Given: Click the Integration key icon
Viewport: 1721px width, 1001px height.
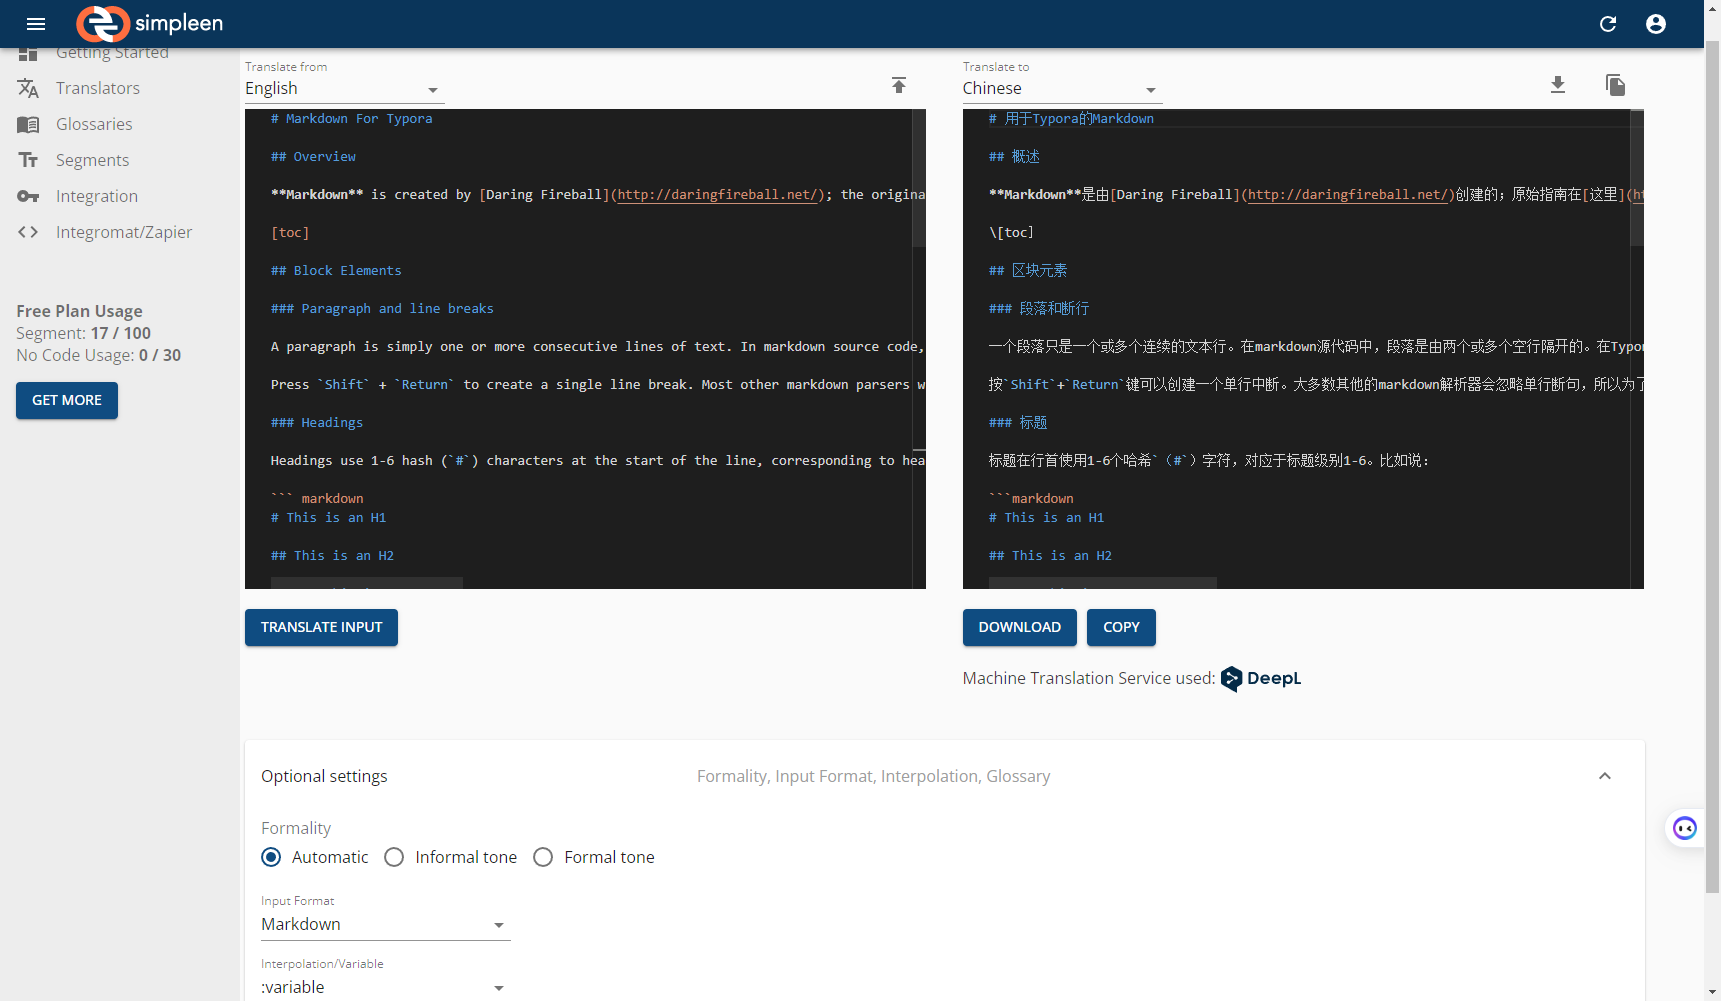Looking at the screenshot, I should [29, 196].
